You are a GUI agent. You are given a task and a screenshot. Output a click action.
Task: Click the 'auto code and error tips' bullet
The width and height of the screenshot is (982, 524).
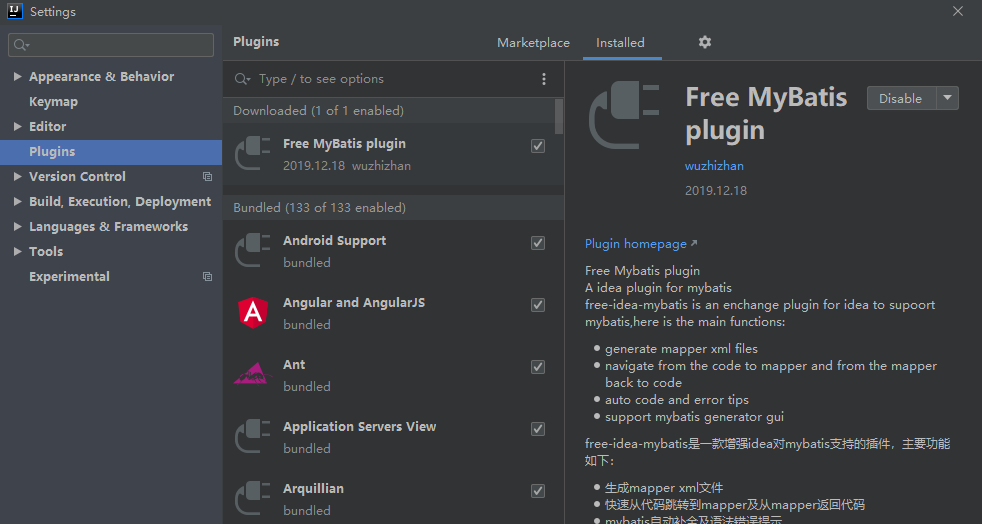[x=676, y=399]
